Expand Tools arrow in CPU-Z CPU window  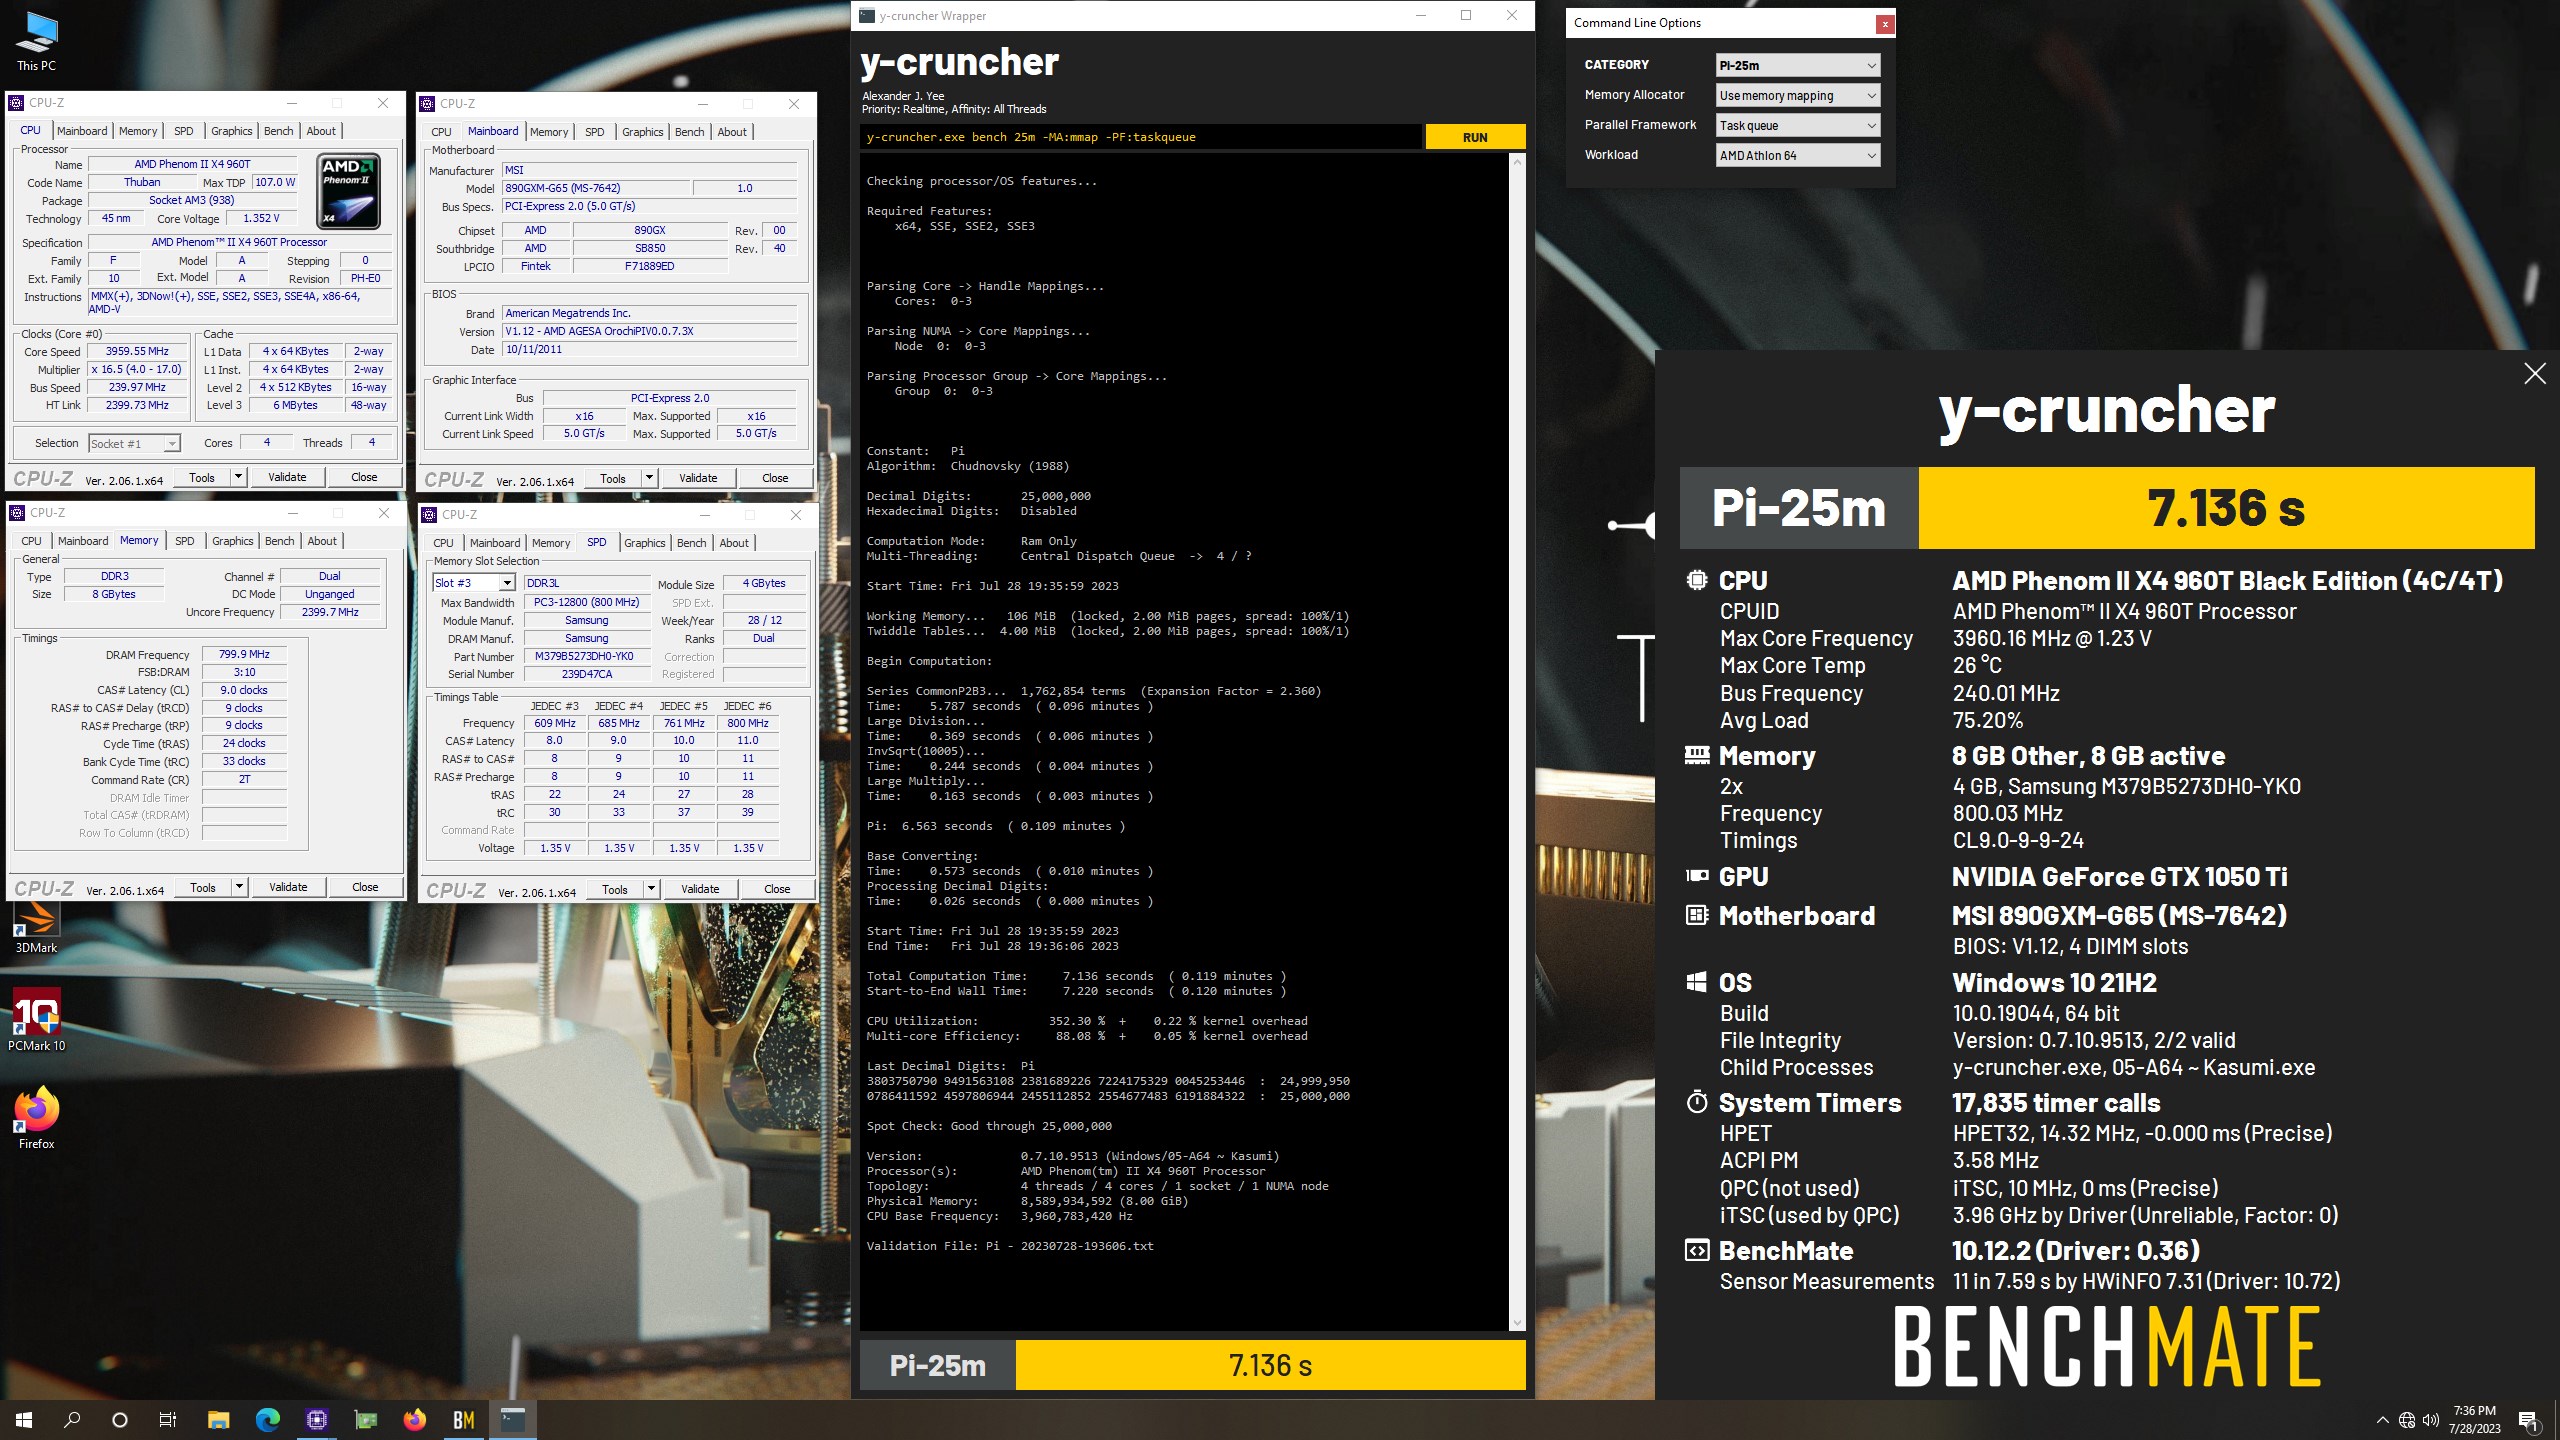238,477
